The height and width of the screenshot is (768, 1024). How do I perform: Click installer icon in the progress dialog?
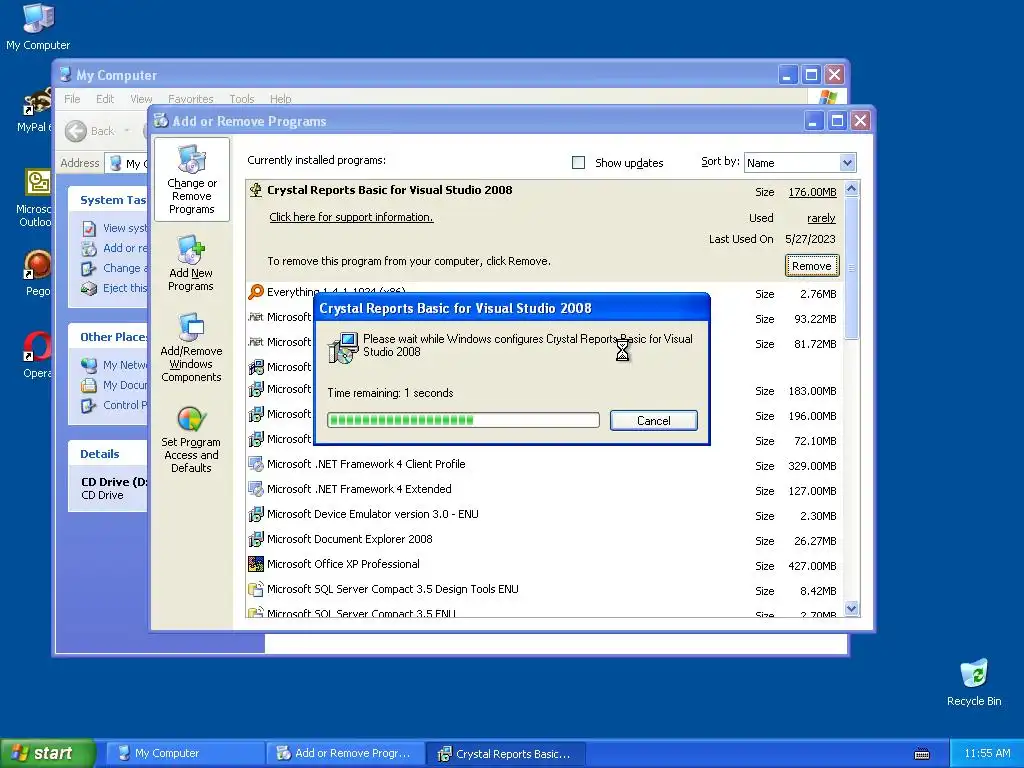pyautogui.click(x=343, y=347)
